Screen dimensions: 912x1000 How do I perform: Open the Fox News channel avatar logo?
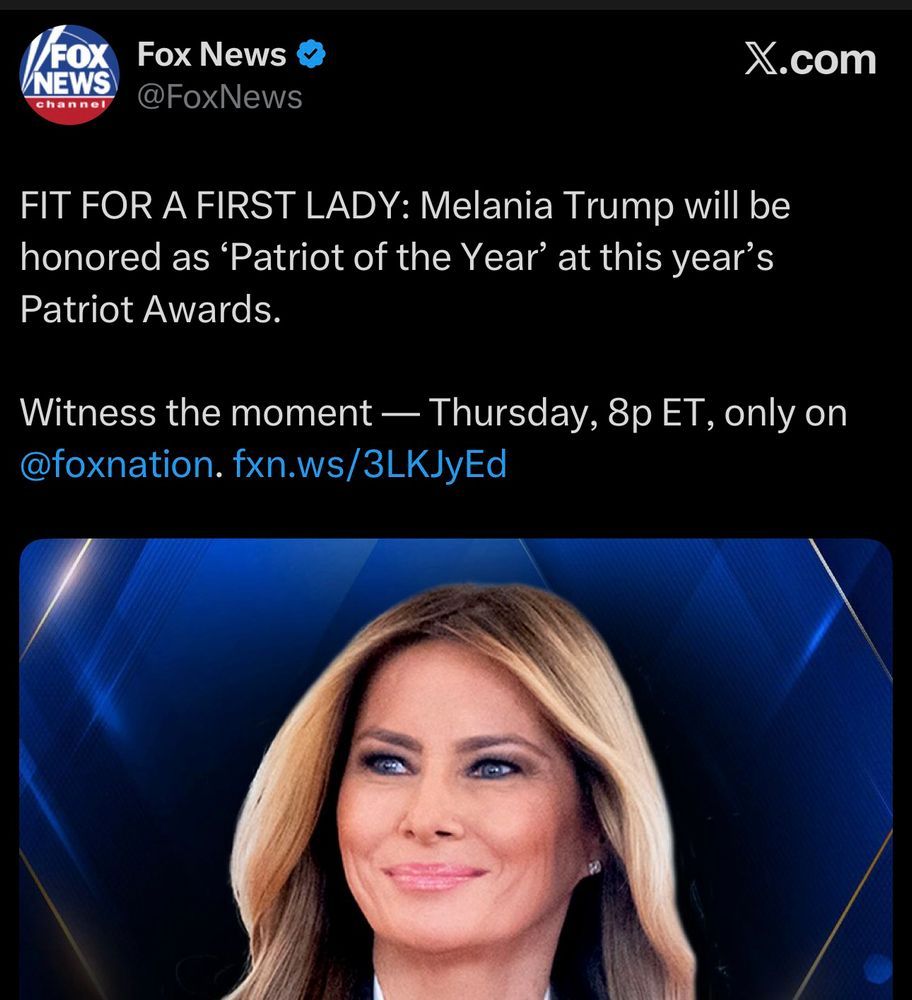(70, 75)
